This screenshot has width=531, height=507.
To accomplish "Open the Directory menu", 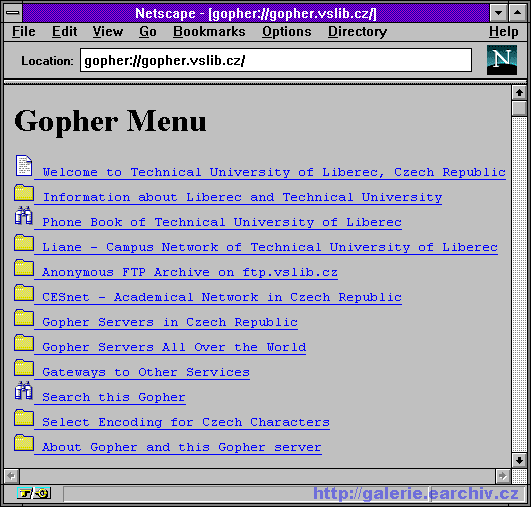I will coord(357,31).
